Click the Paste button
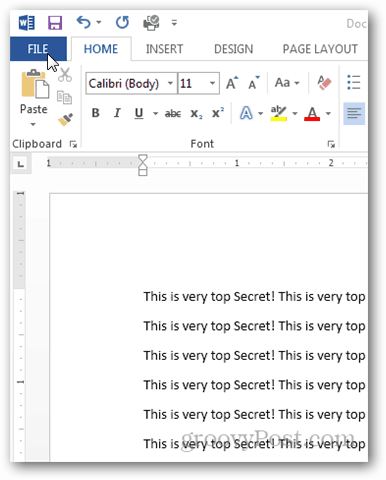 (34, 98)
